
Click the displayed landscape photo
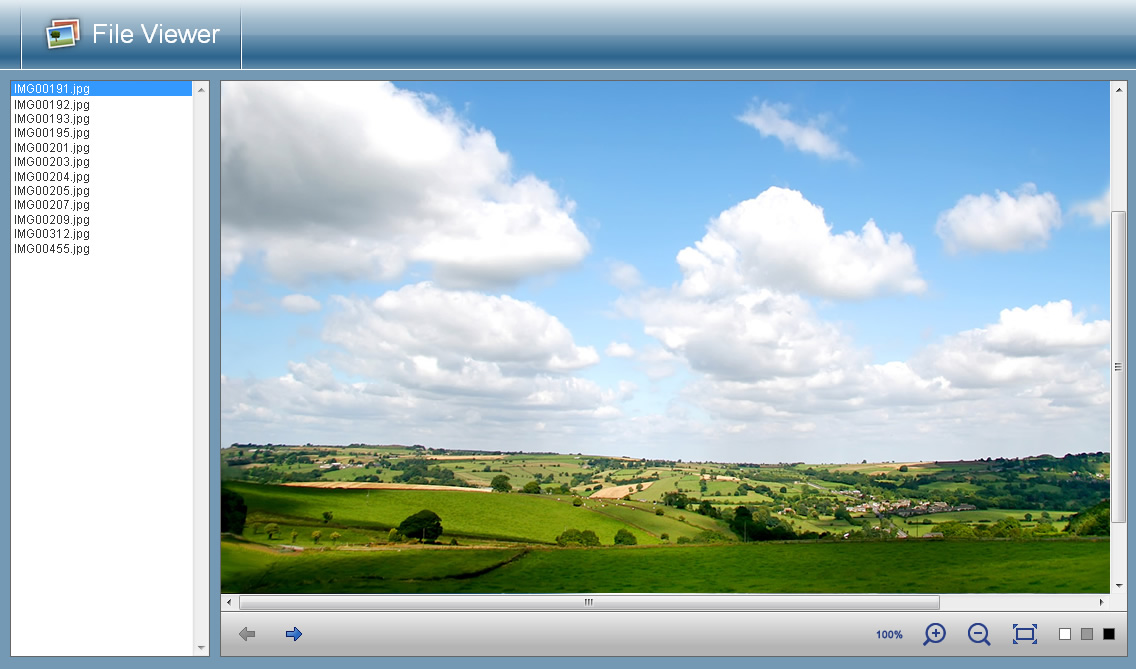[x=665, y=337]
